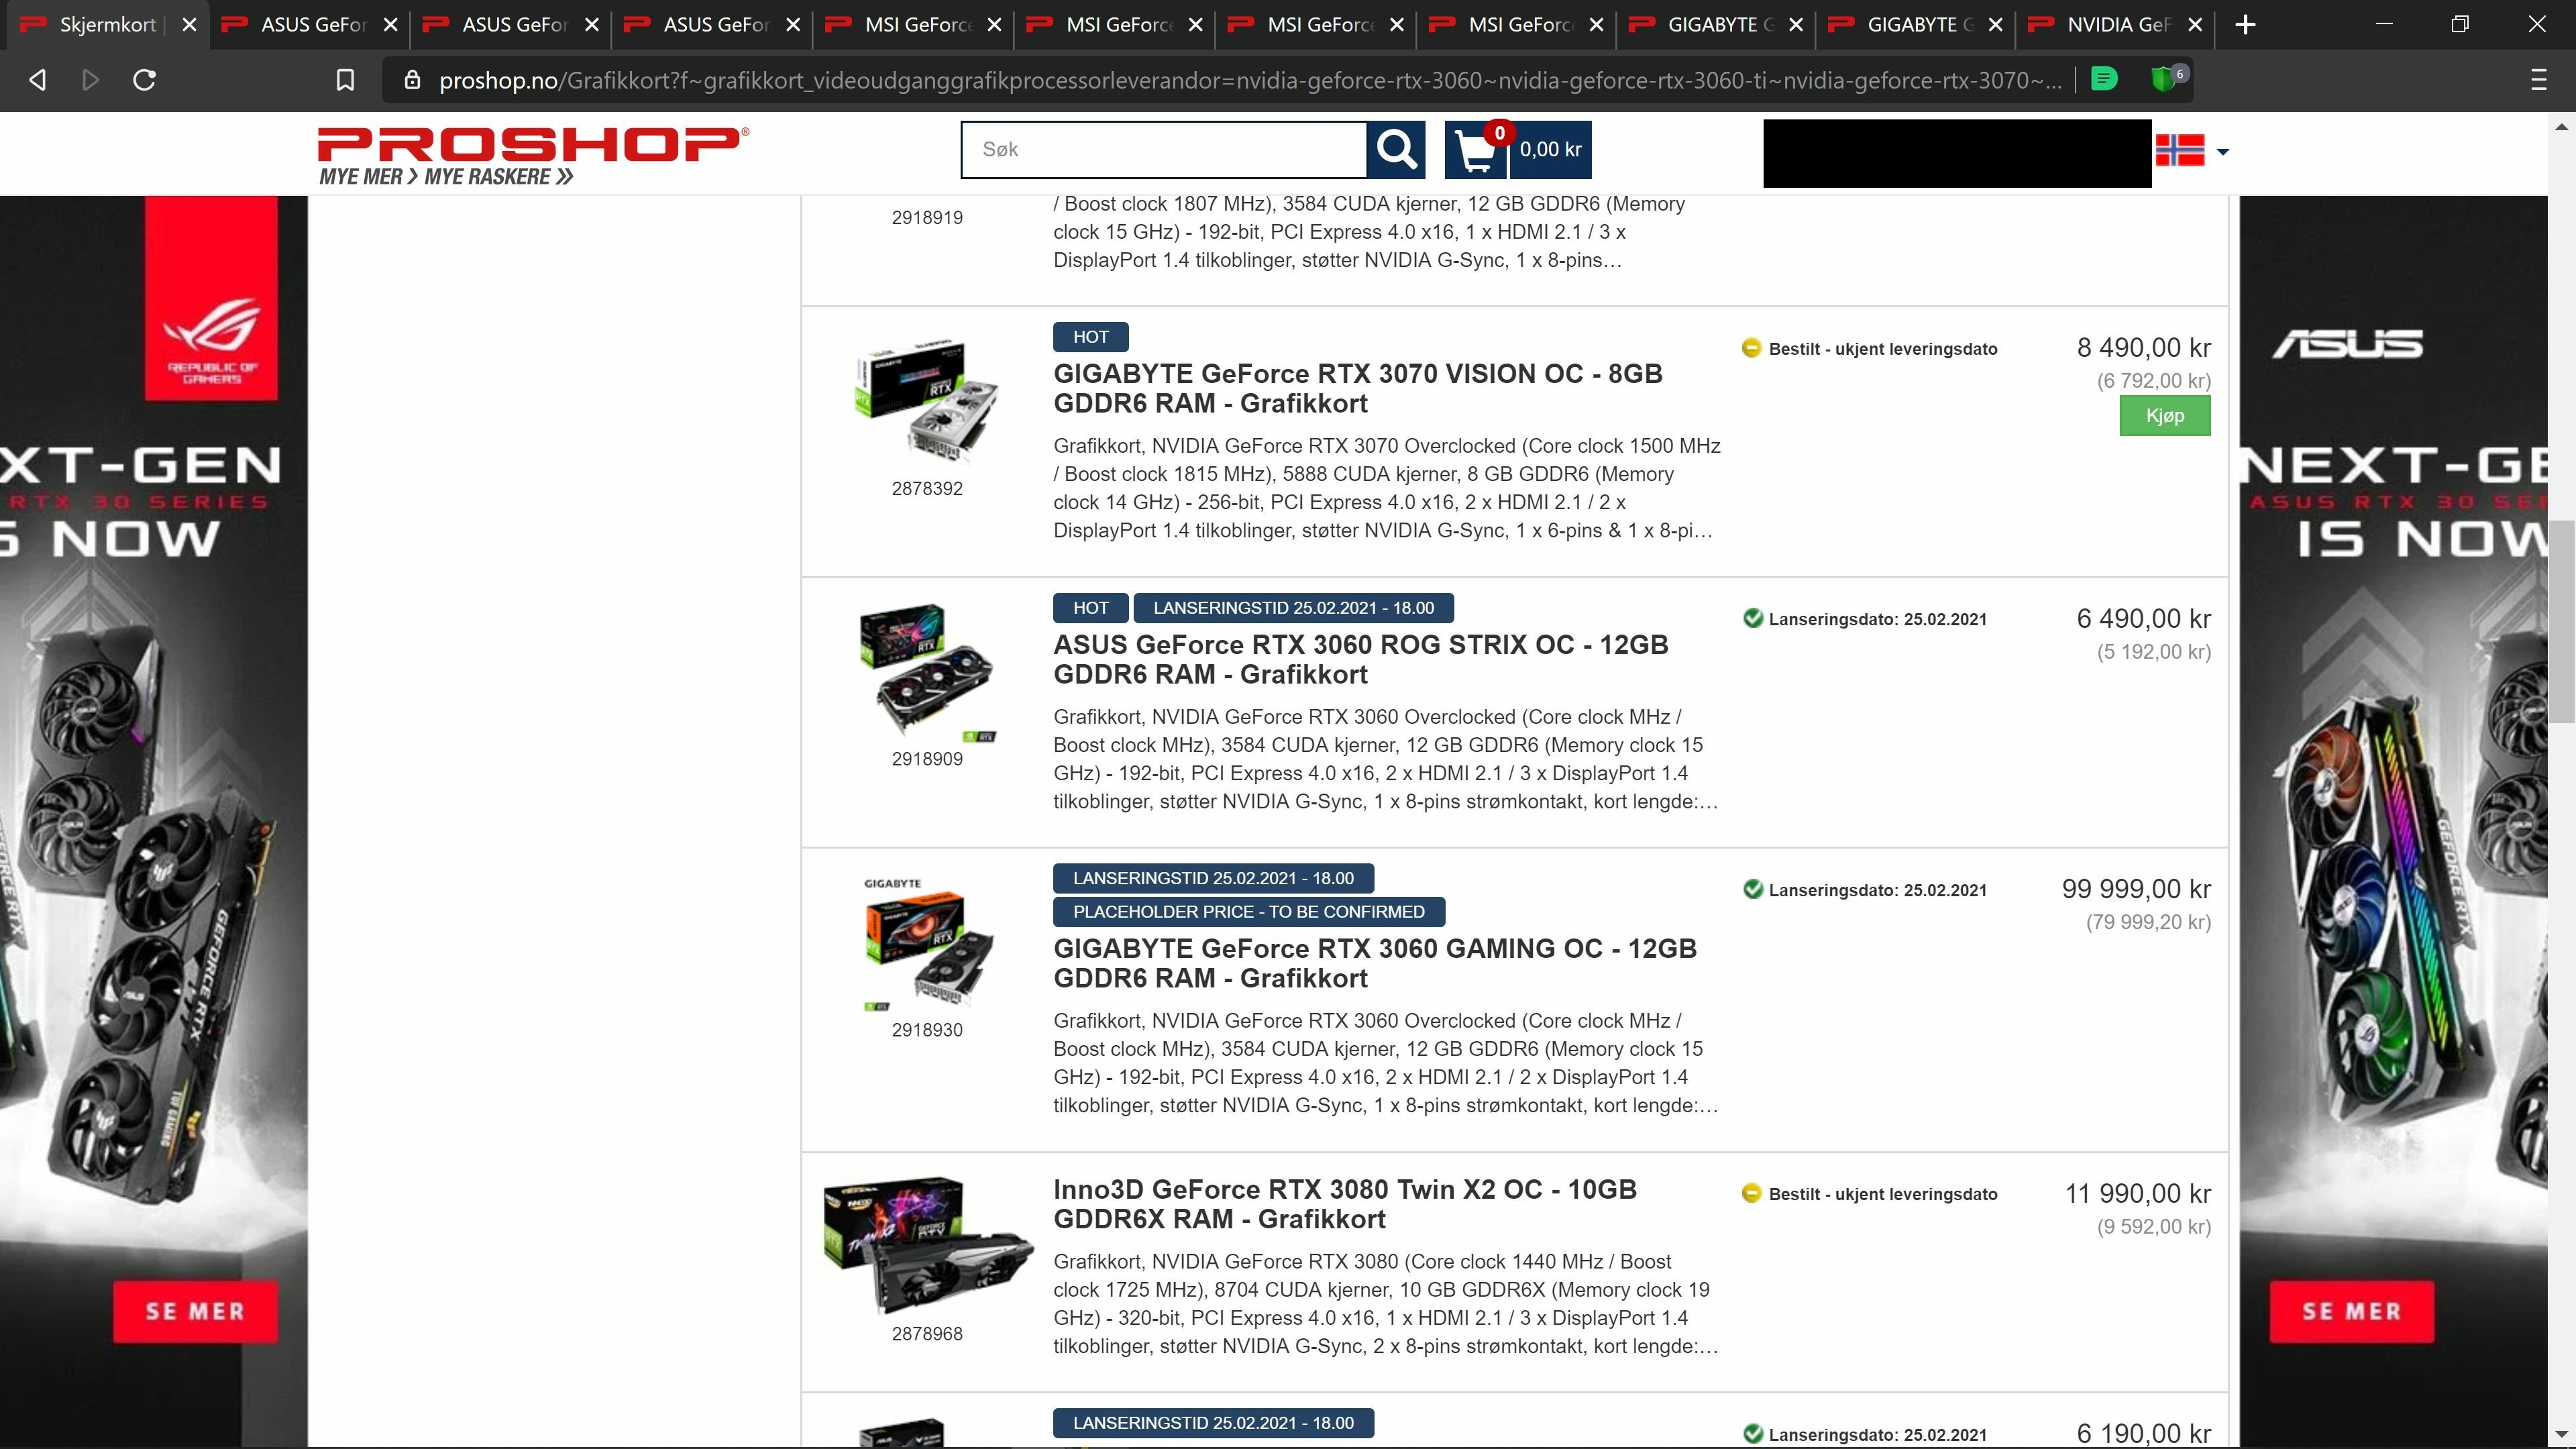
Task: Open the browser hamburger menu
Action: tap(2538, 80)
